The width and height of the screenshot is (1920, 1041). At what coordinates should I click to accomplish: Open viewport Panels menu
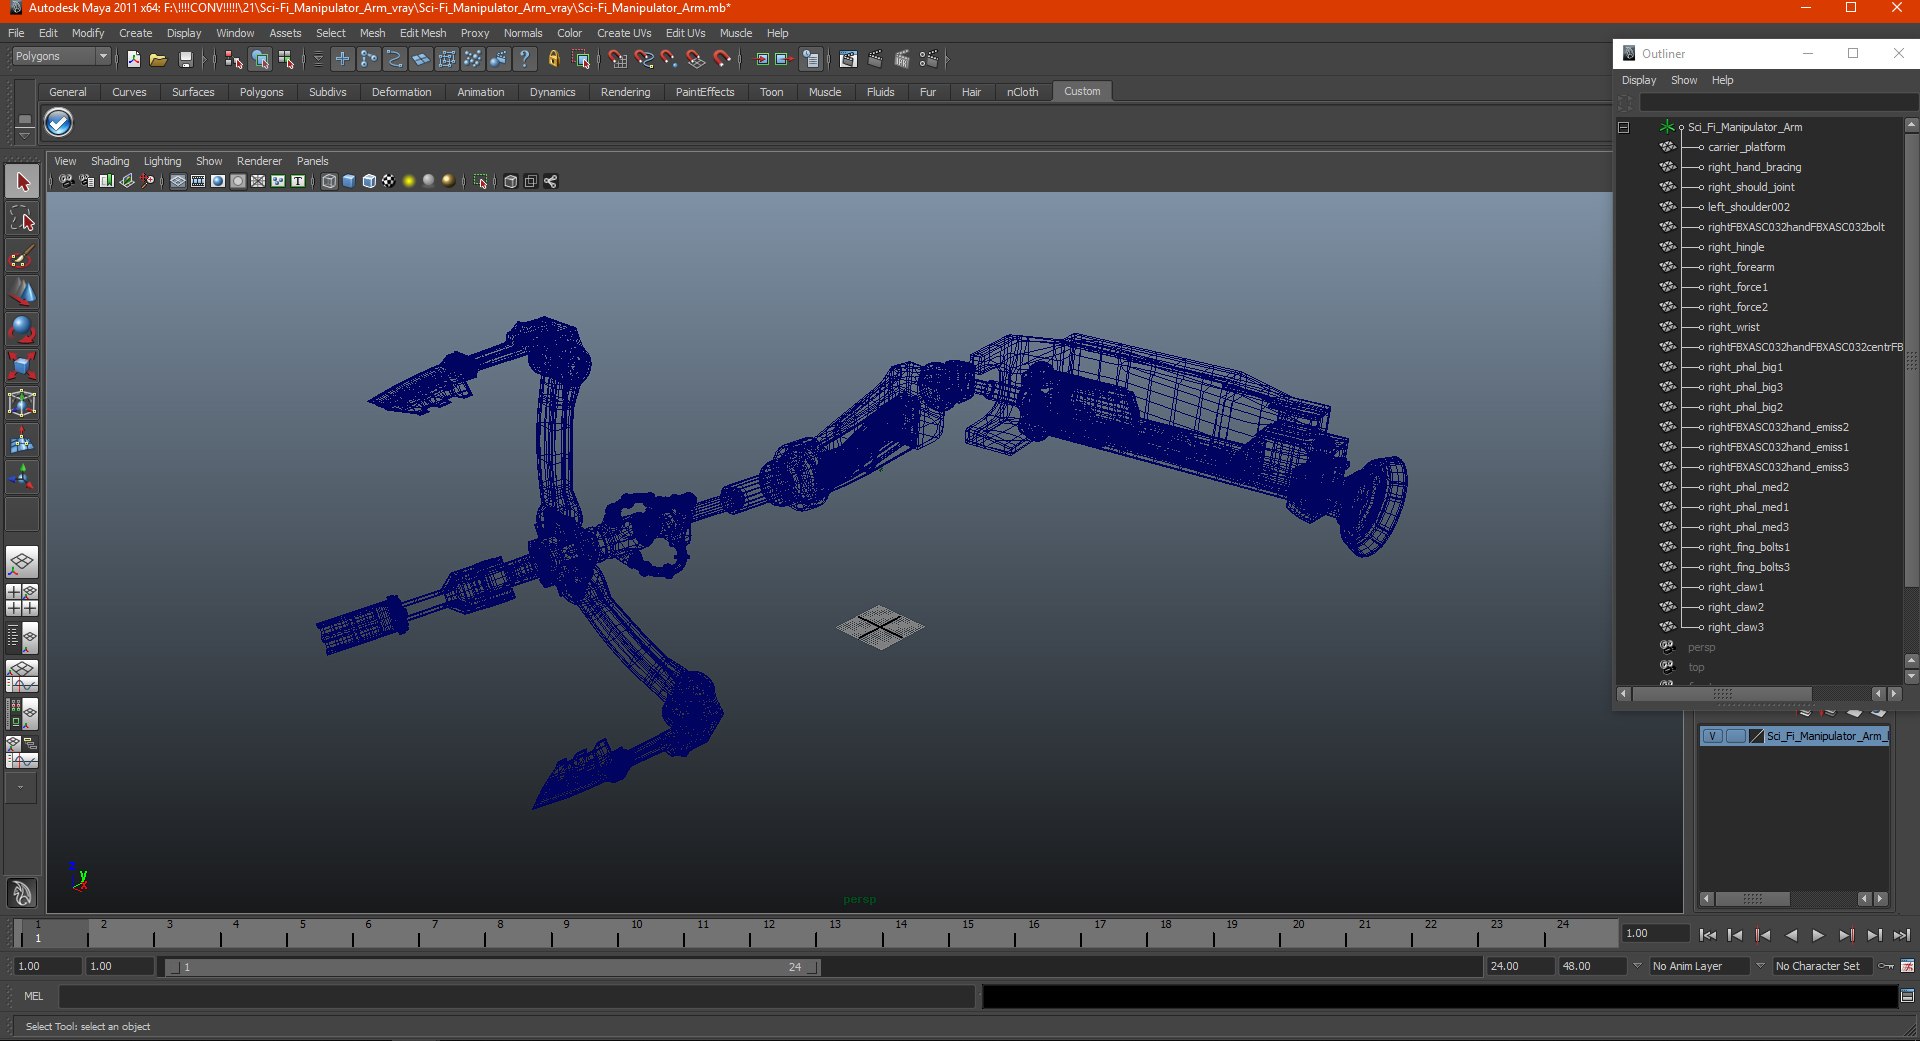click(x=312, y=161)
